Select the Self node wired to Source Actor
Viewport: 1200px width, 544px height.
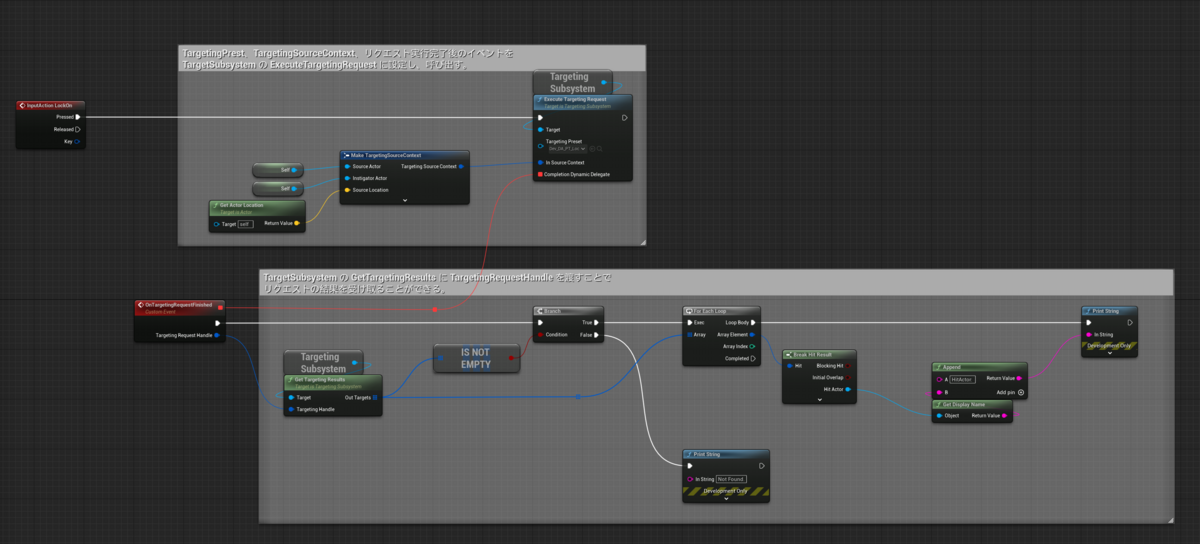(x=279, y=170)
